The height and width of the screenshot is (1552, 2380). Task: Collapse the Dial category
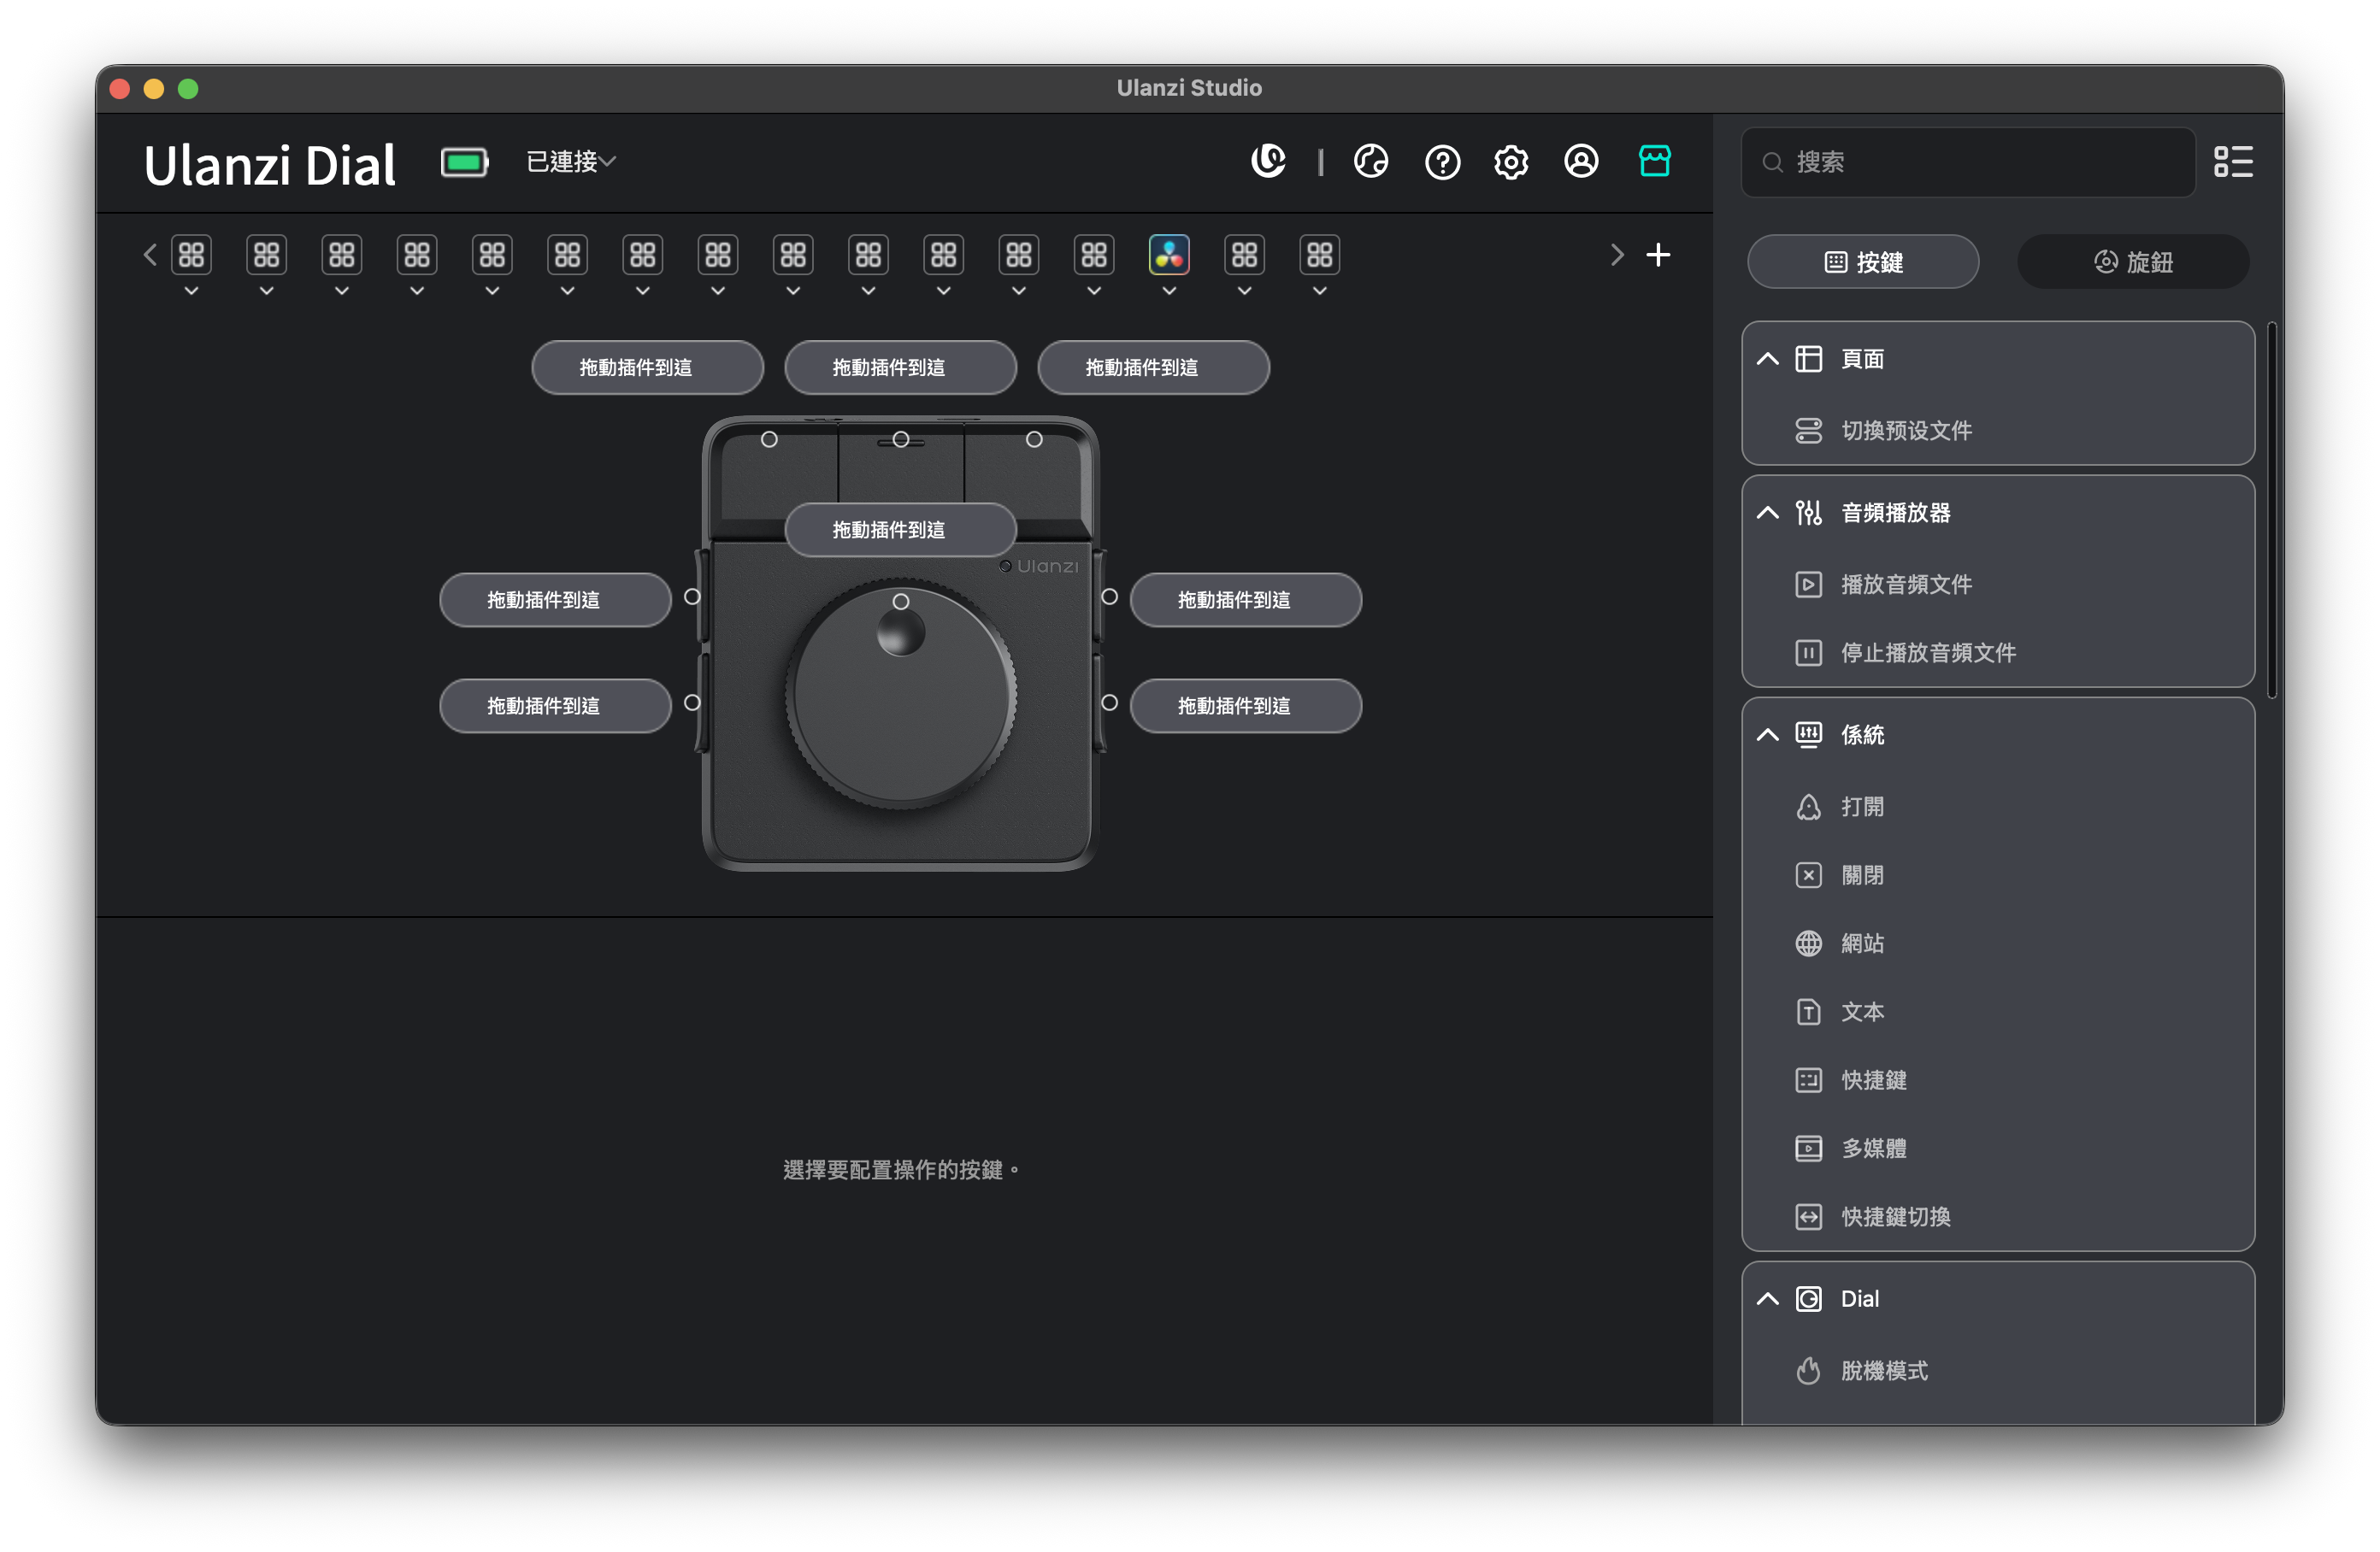[1767, 1299]
